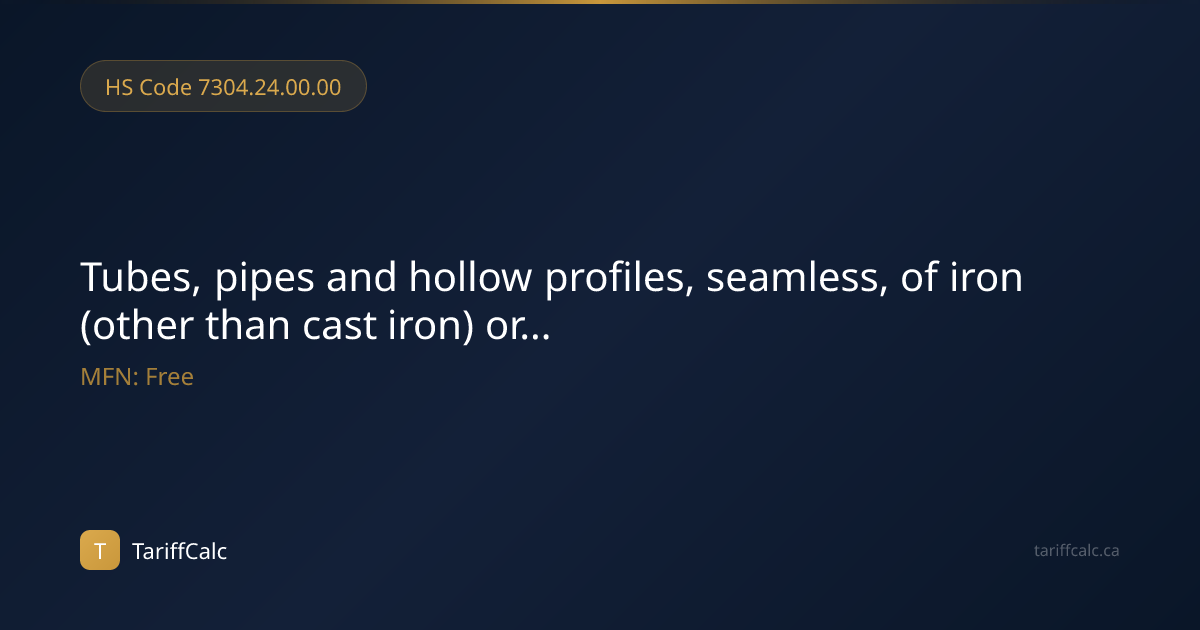Viewport: 1200px width, 630px height.
Task: Click the HS Code 7304.24.00.00 badge
Action: point(223,86)
